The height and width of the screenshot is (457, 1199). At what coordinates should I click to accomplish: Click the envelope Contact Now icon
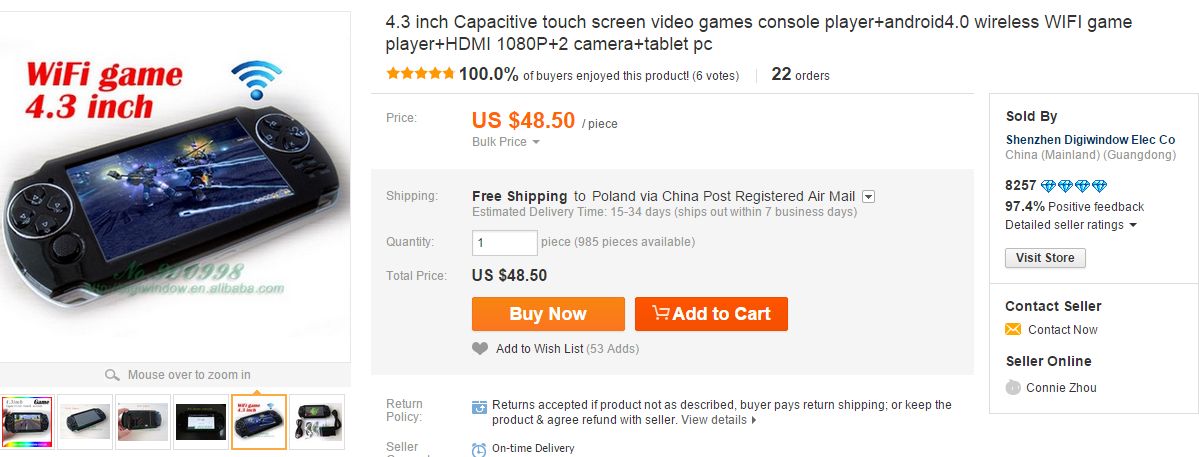click(x=1013, y=330)
